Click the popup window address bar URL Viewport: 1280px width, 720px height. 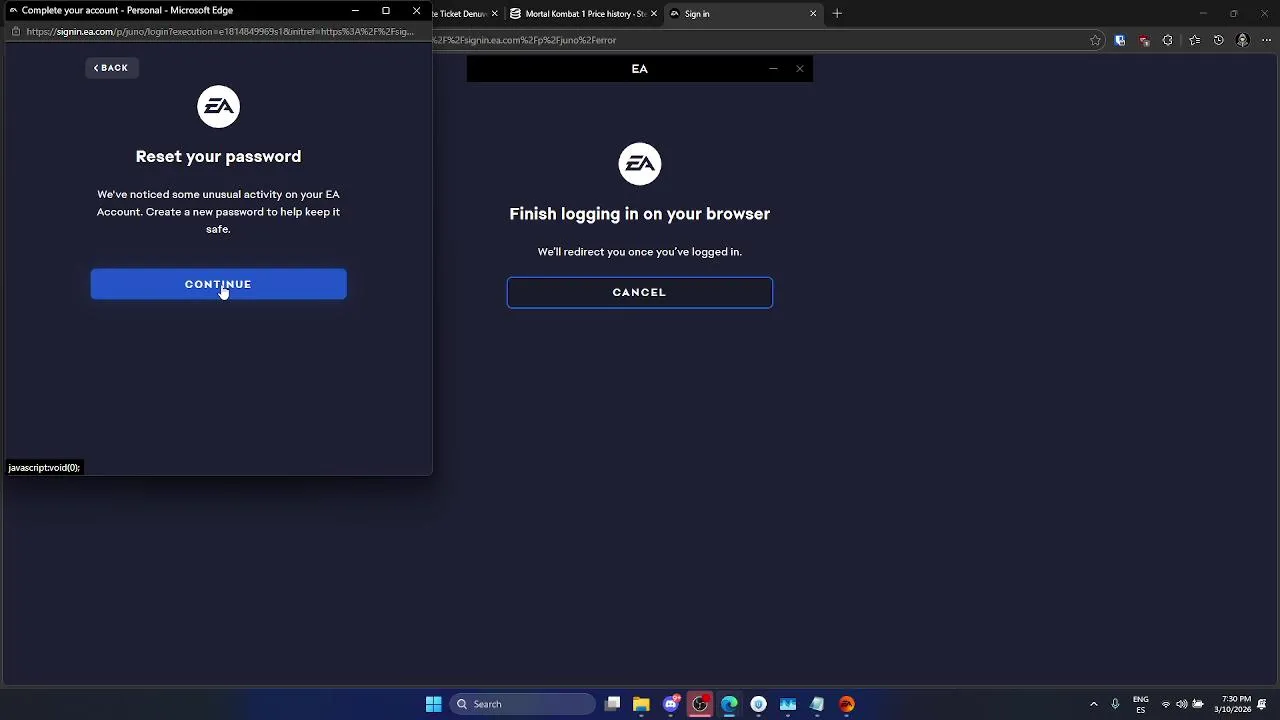pyautogui.click(x=220, y=31)
